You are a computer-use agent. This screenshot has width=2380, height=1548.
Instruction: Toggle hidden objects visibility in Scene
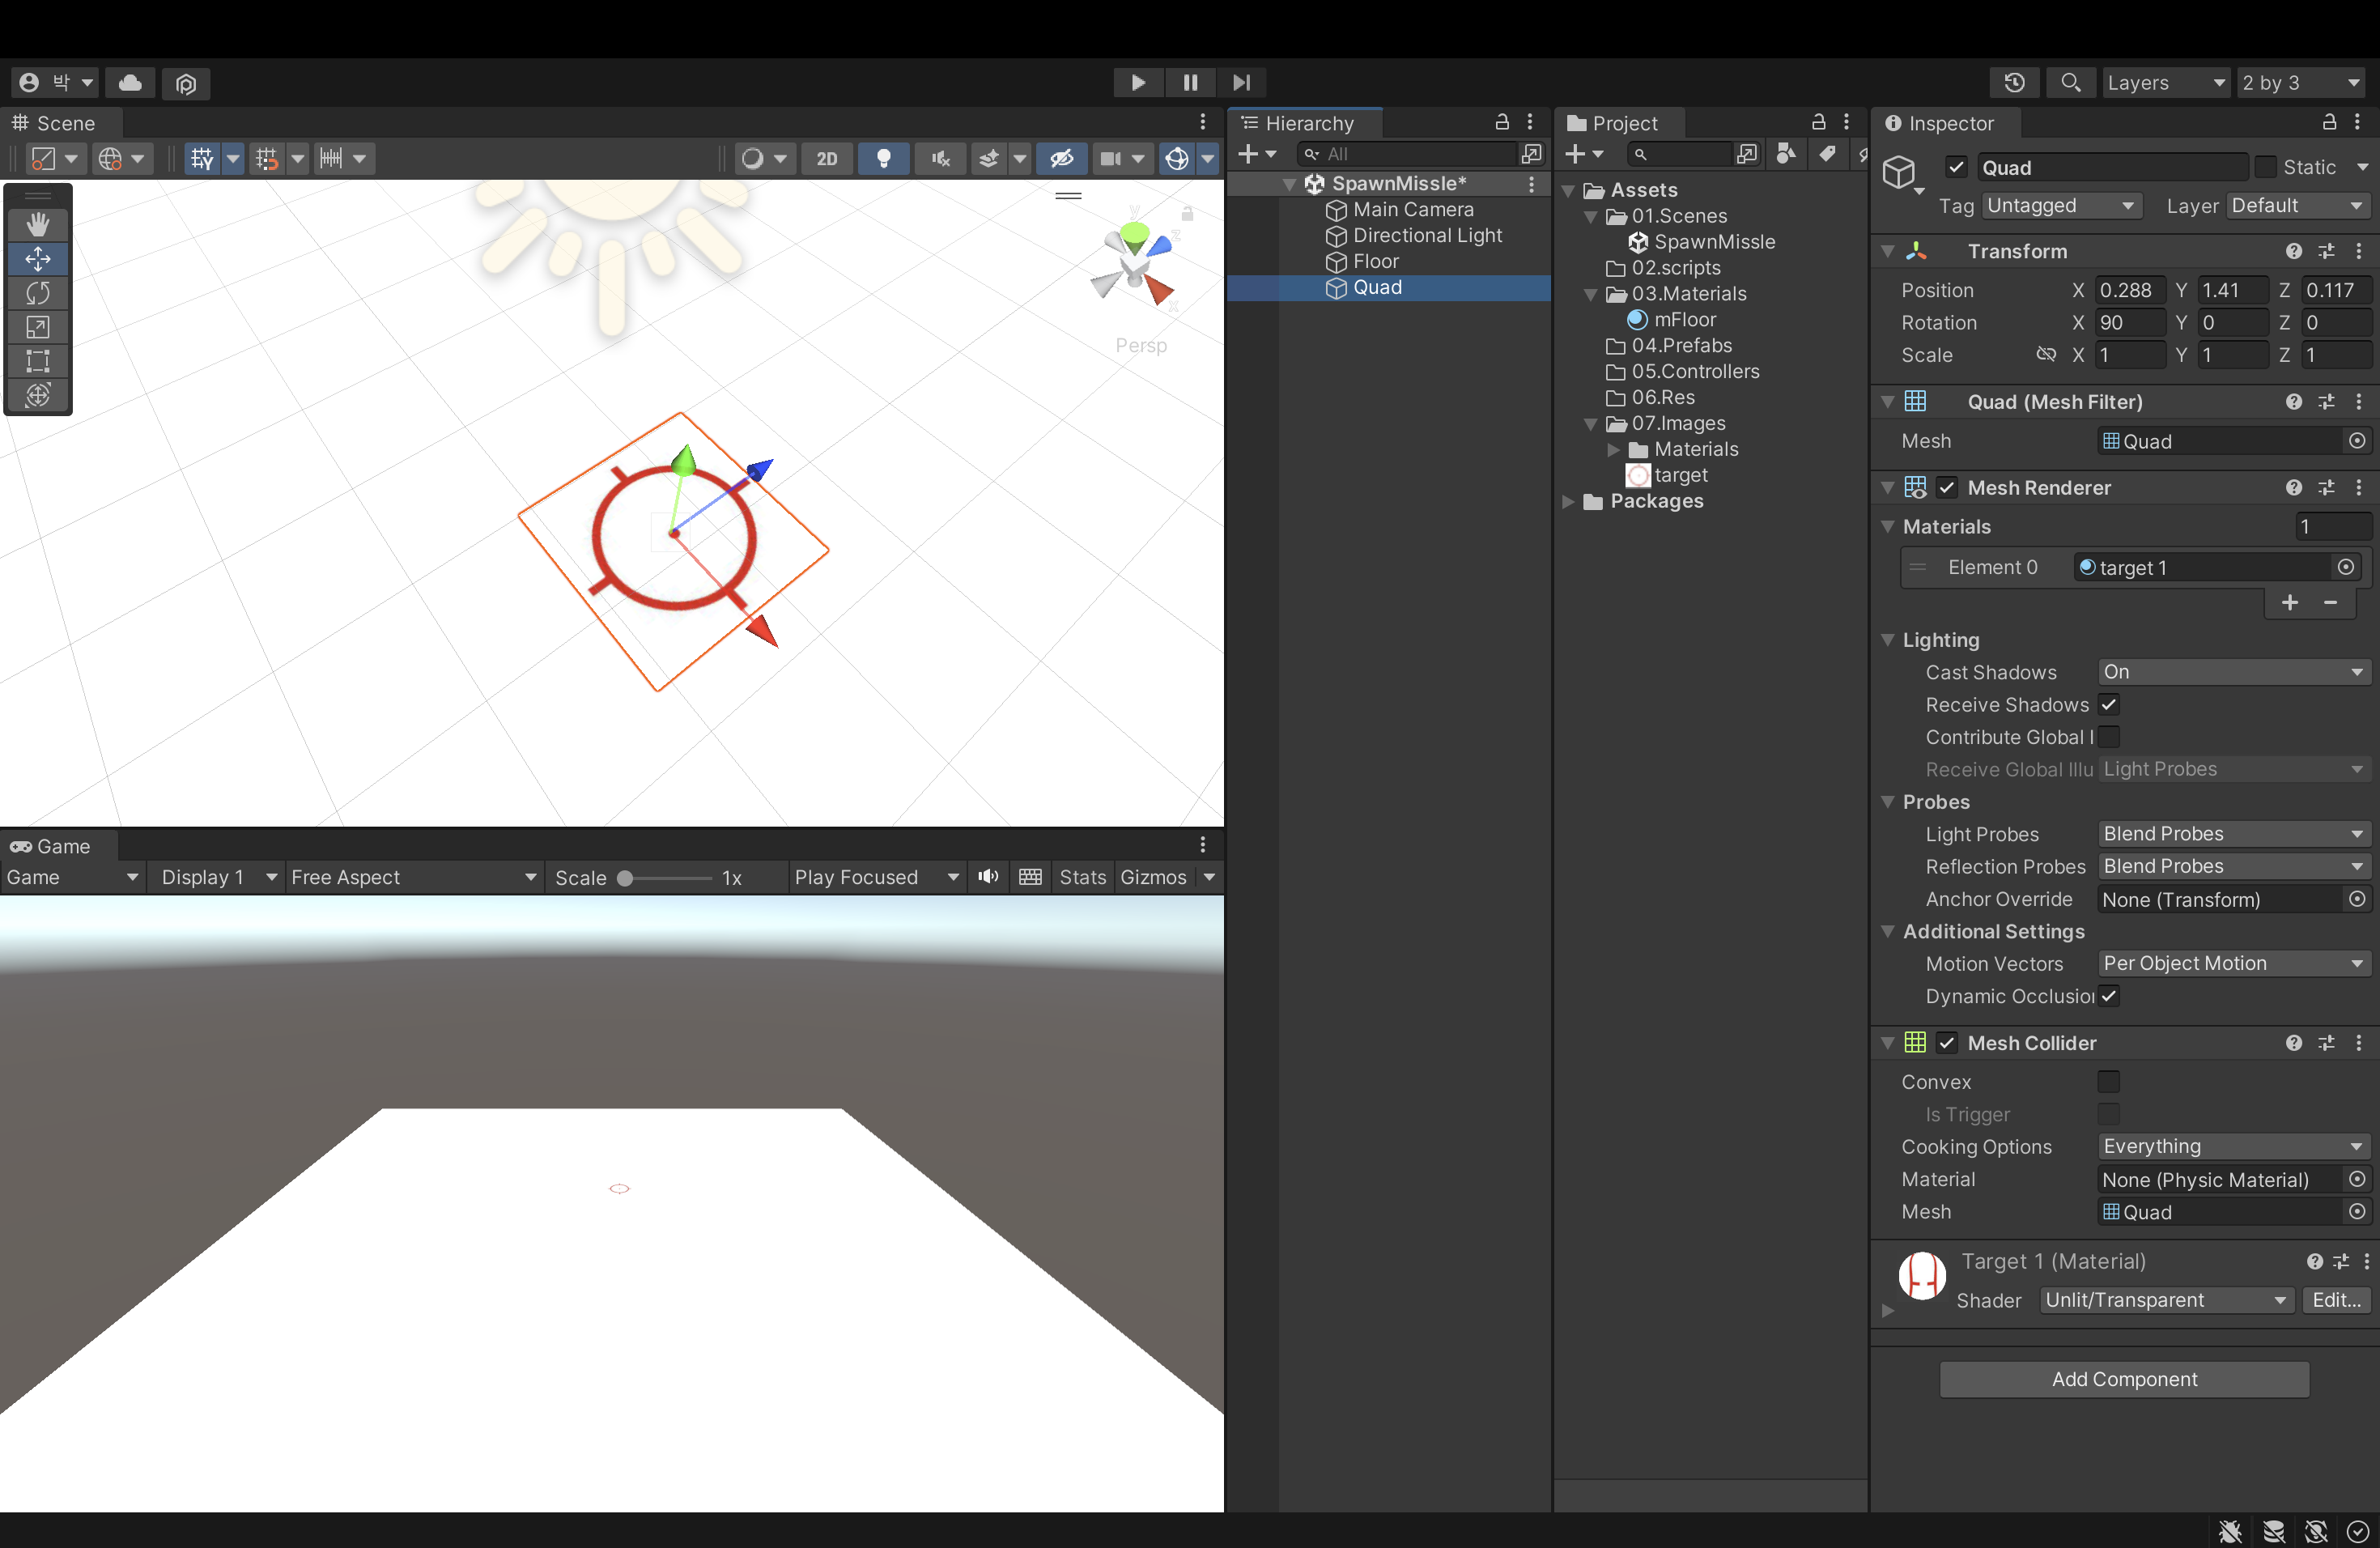[1061, 158]
